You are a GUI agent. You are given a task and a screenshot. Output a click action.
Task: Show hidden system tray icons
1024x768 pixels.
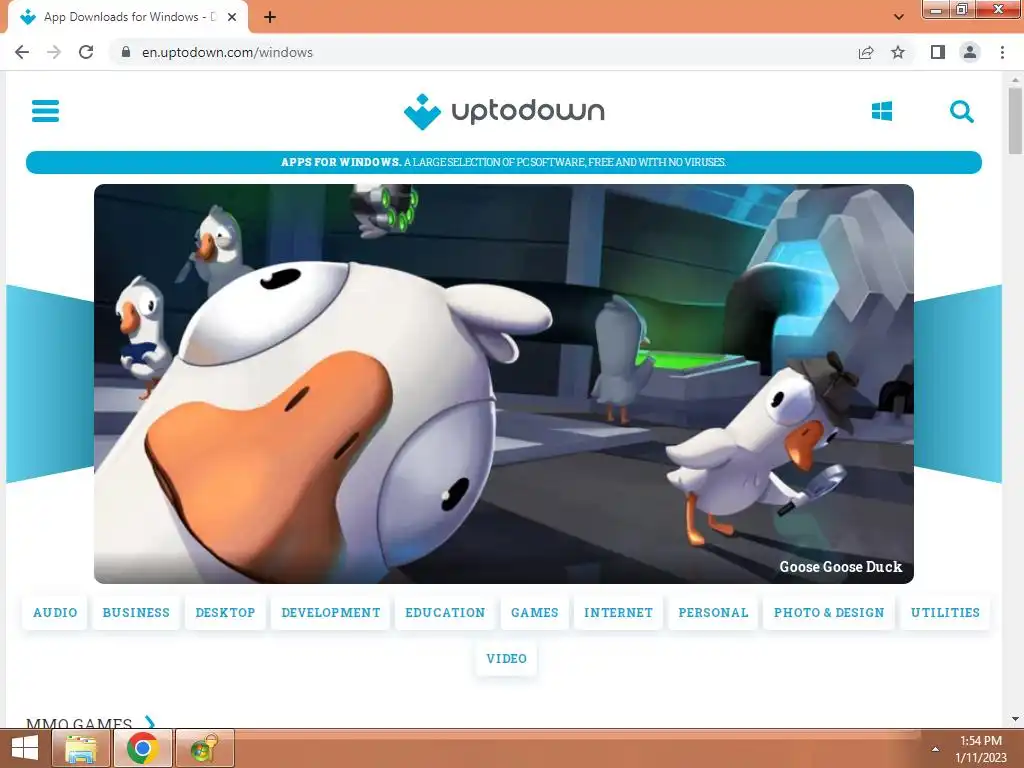point(935,749)
